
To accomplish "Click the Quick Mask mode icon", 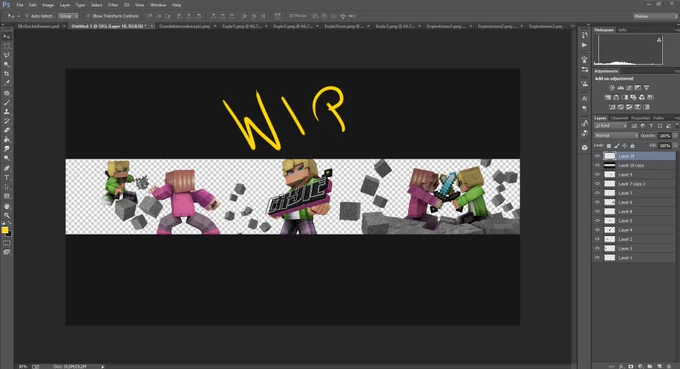I will [7, 243].
